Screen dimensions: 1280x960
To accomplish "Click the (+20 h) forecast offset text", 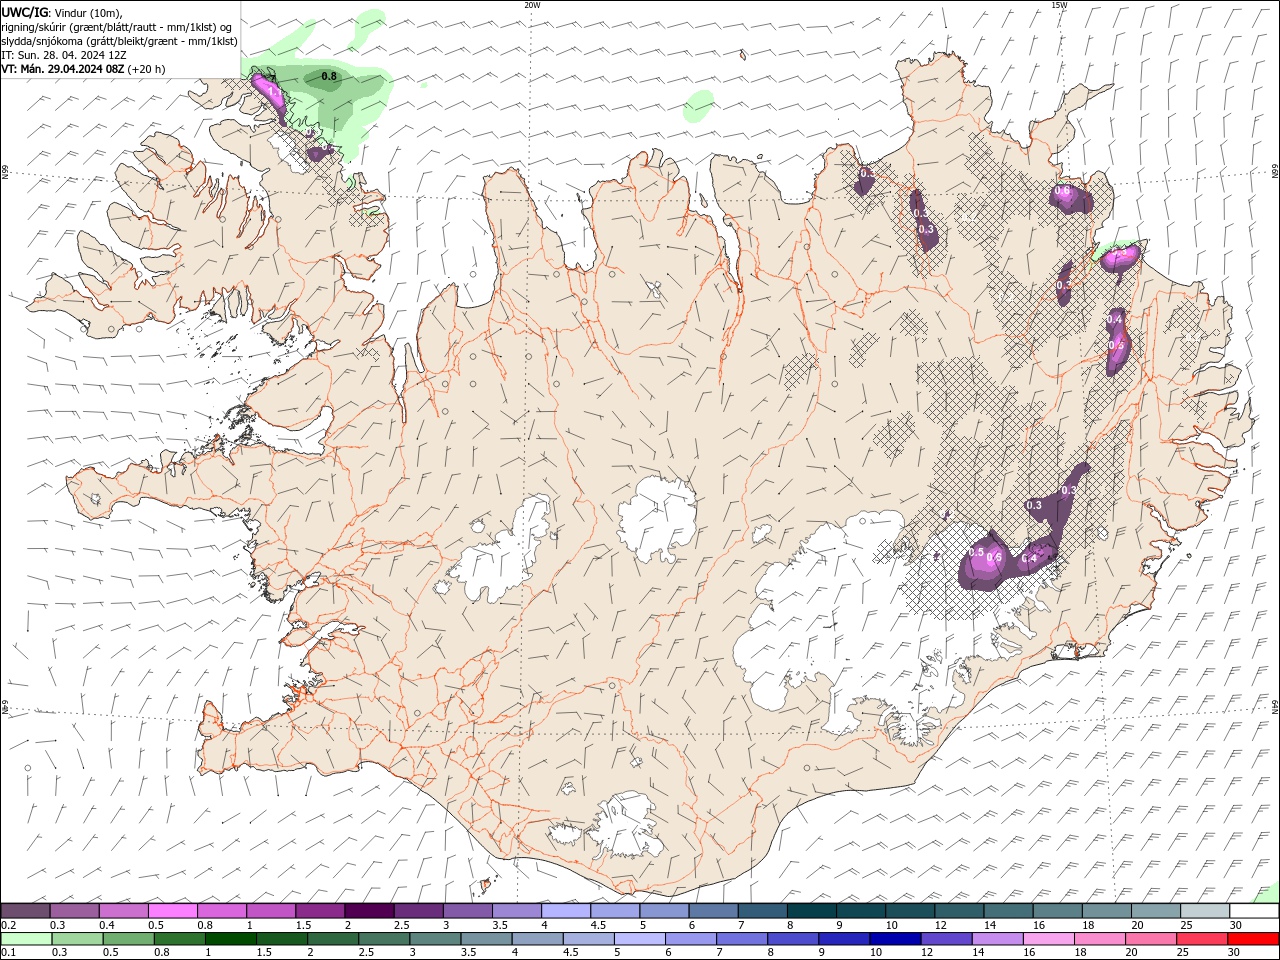I will [145, 69].
